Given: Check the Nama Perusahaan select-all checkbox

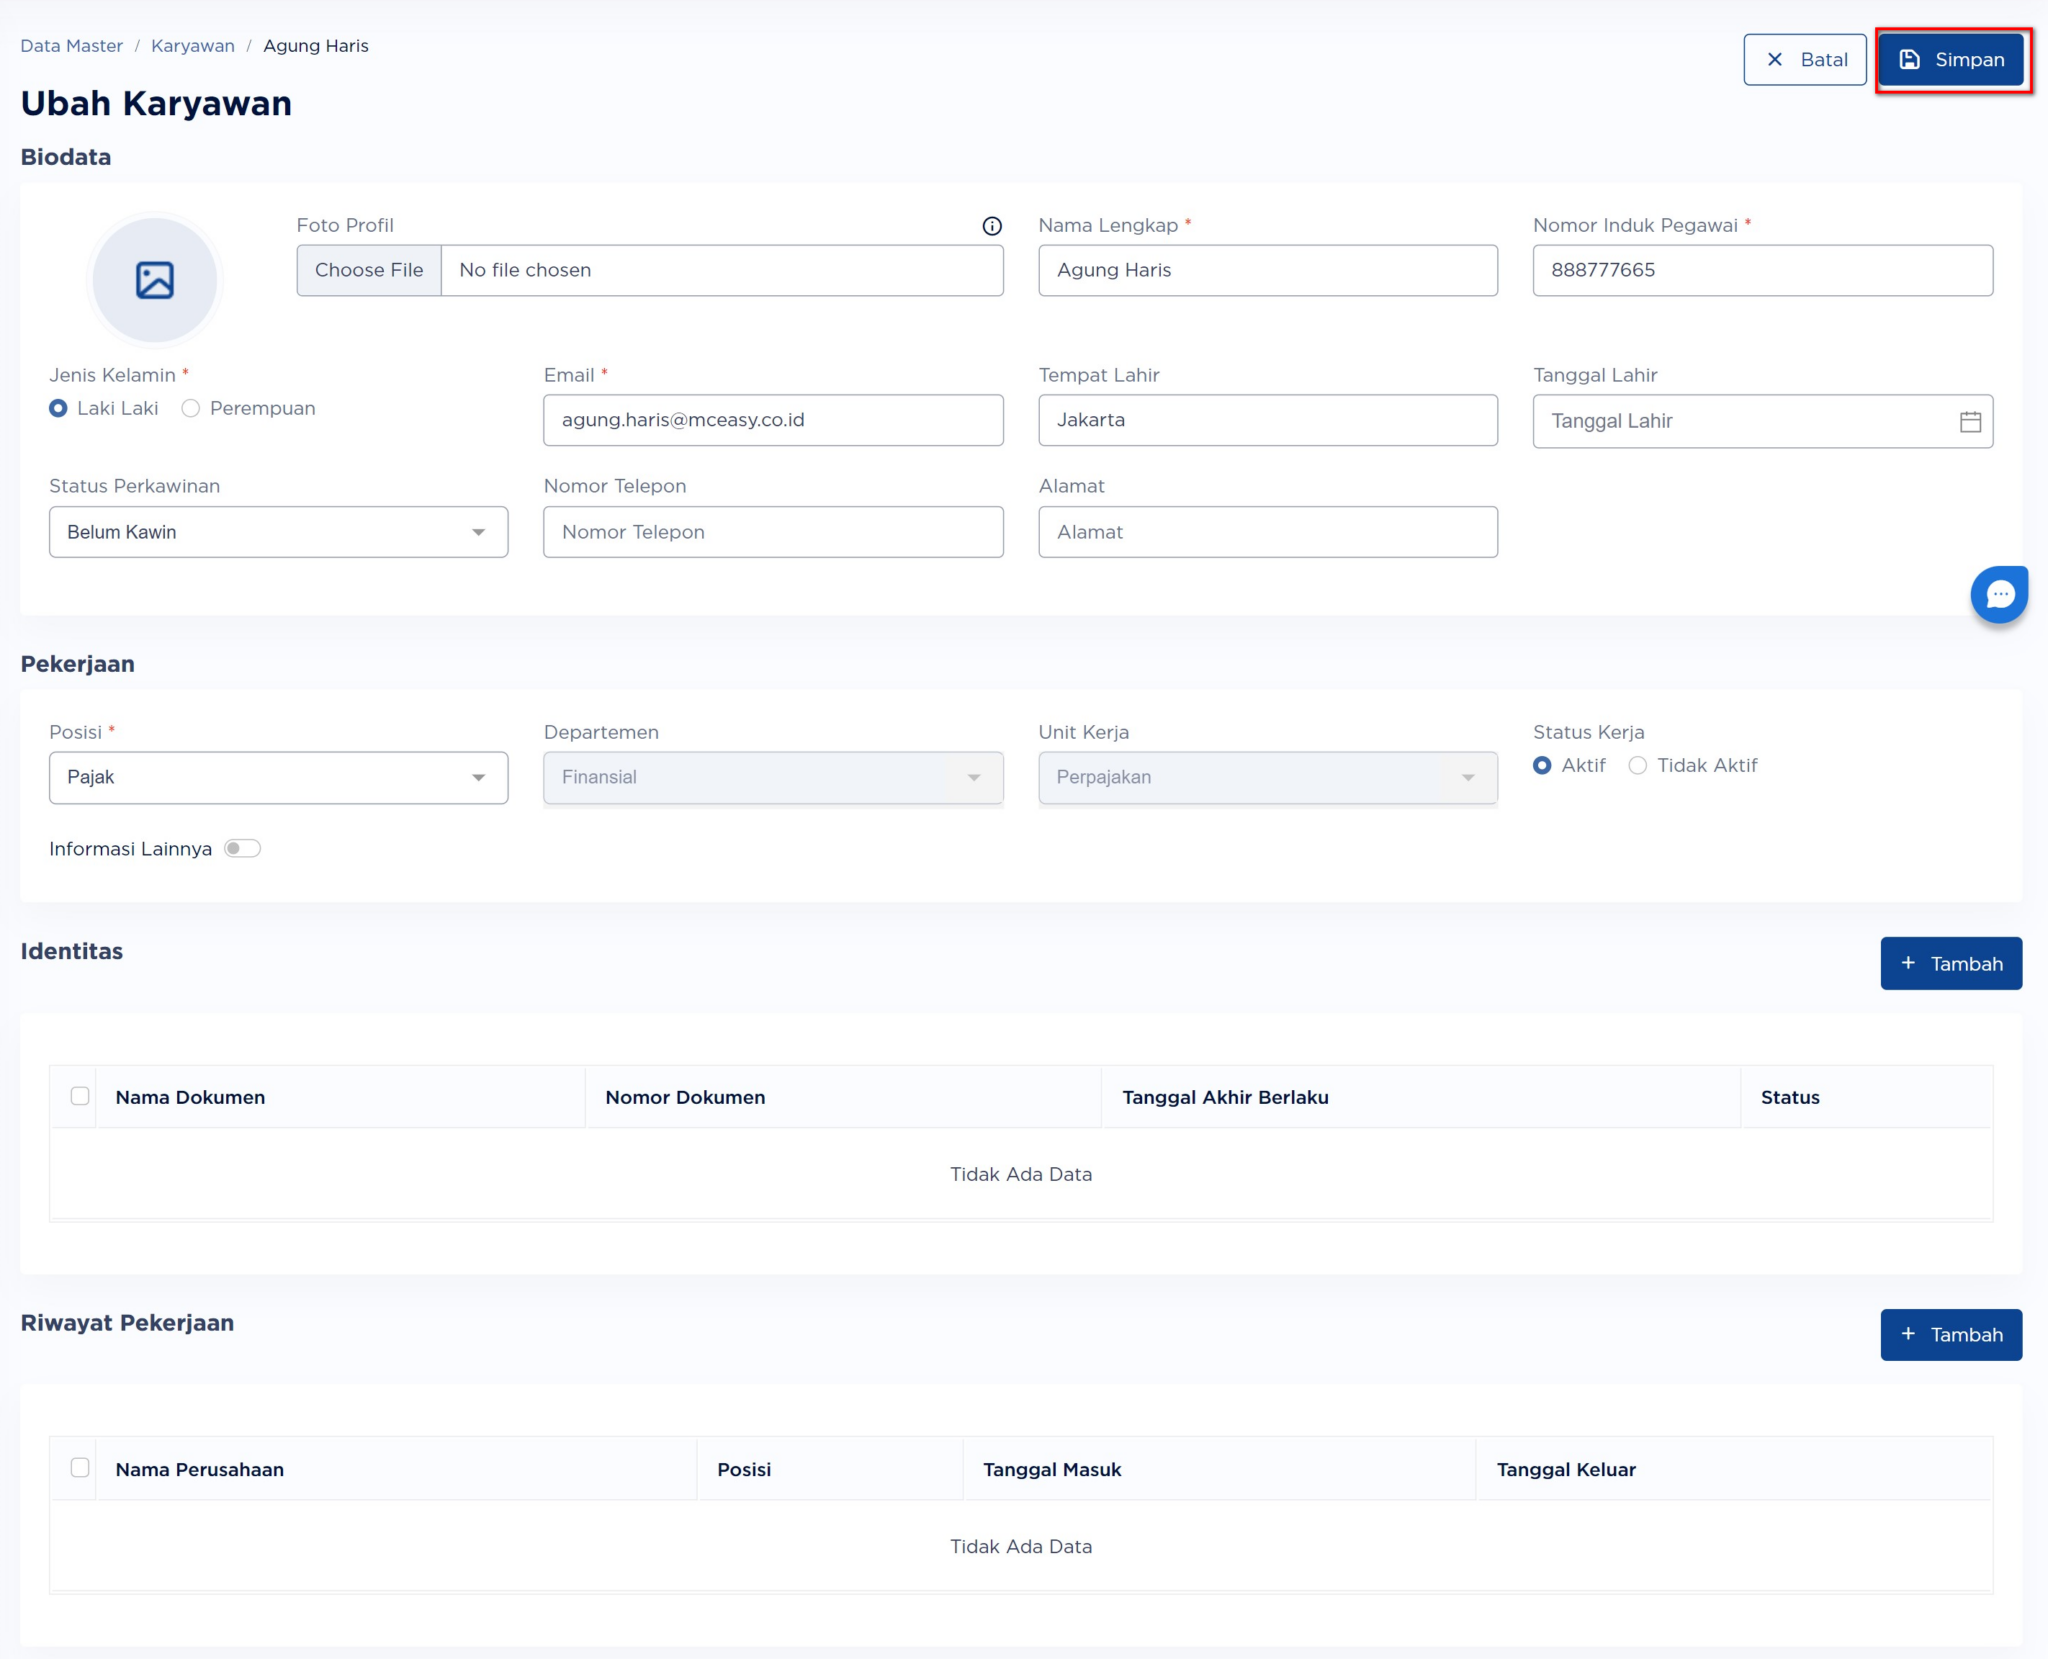Looking at the screenshot, I should coord(80,1467).
